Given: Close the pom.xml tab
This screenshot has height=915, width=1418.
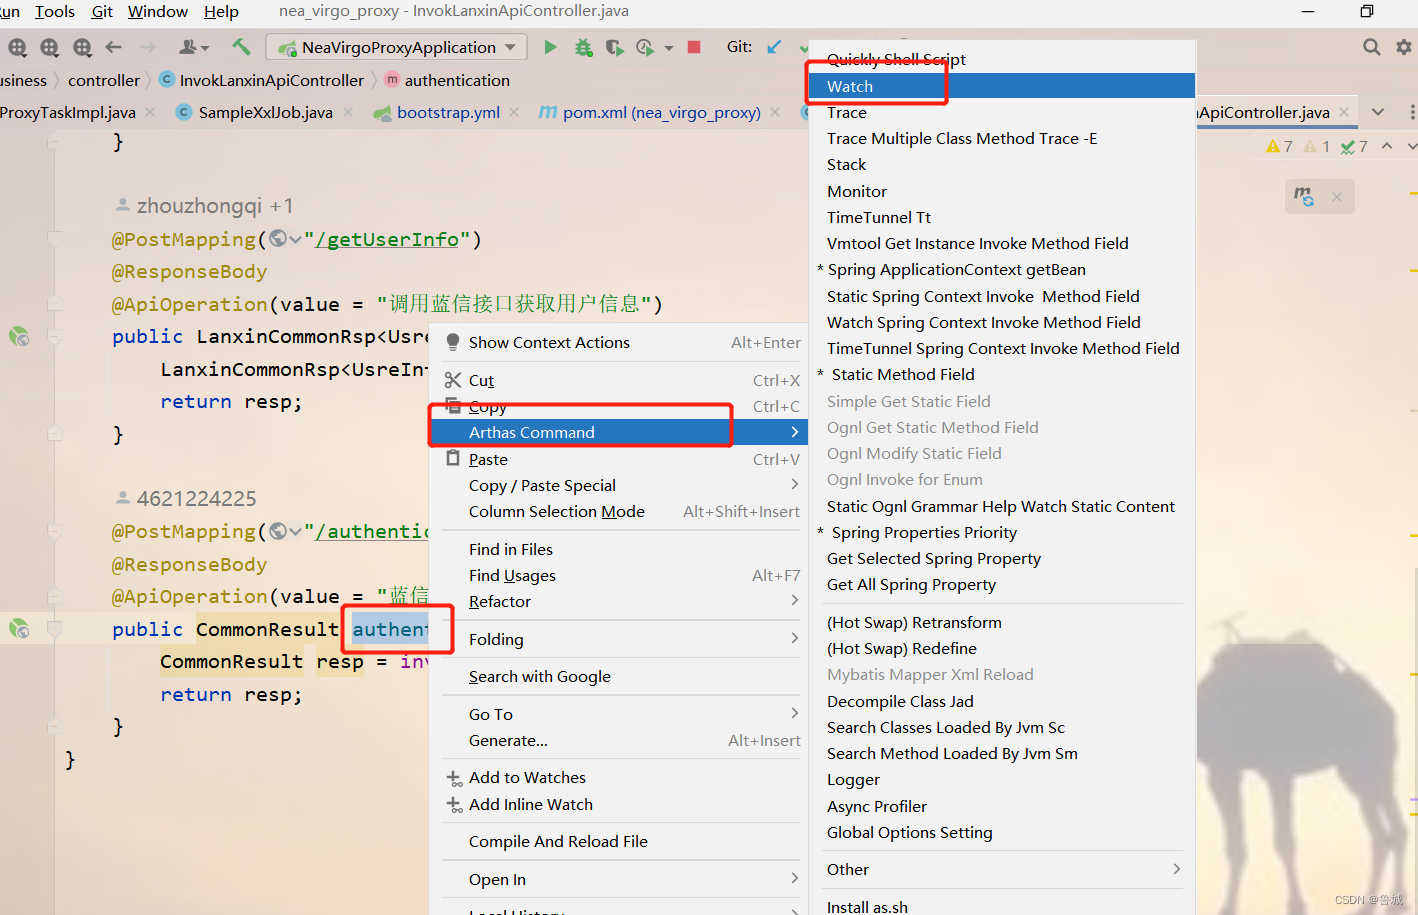Looking at the screenshot, I should 775,112.
